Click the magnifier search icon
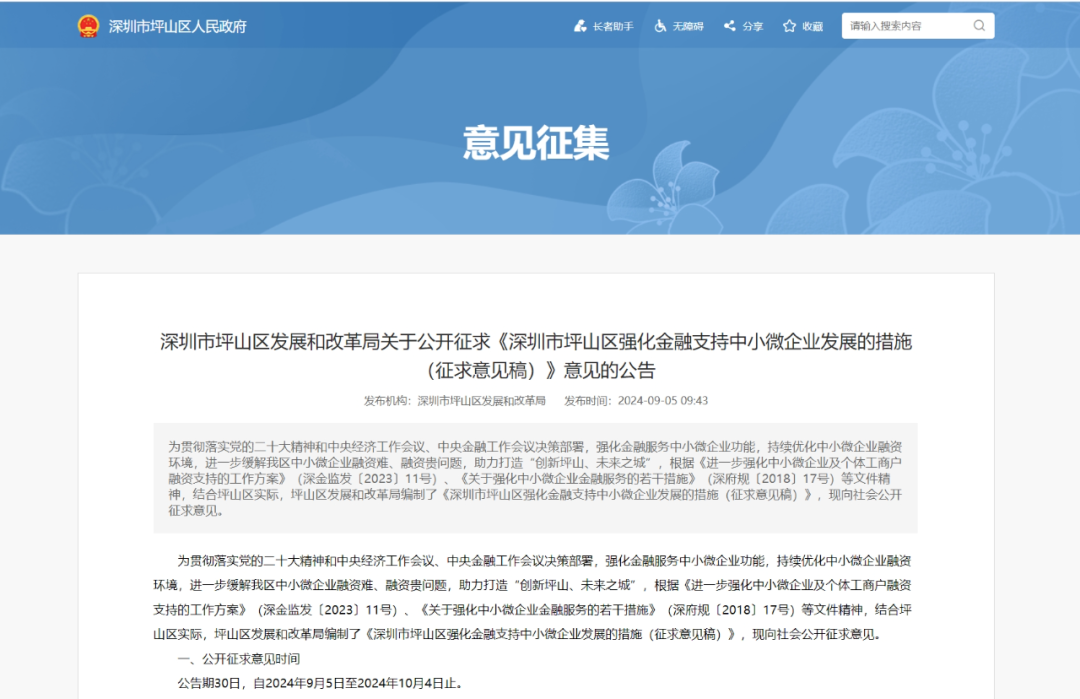Viewport: 1080px width, 699px height. pos(979,26)
